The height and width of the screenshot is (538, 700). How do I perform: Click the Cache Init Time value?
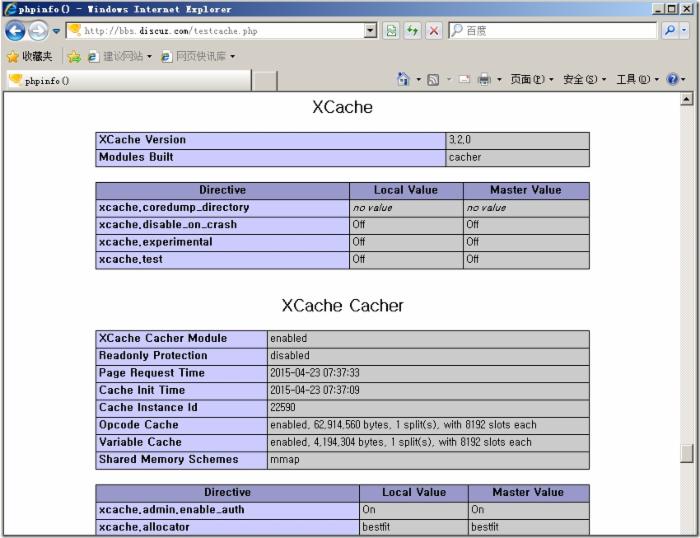click(315, 390)
